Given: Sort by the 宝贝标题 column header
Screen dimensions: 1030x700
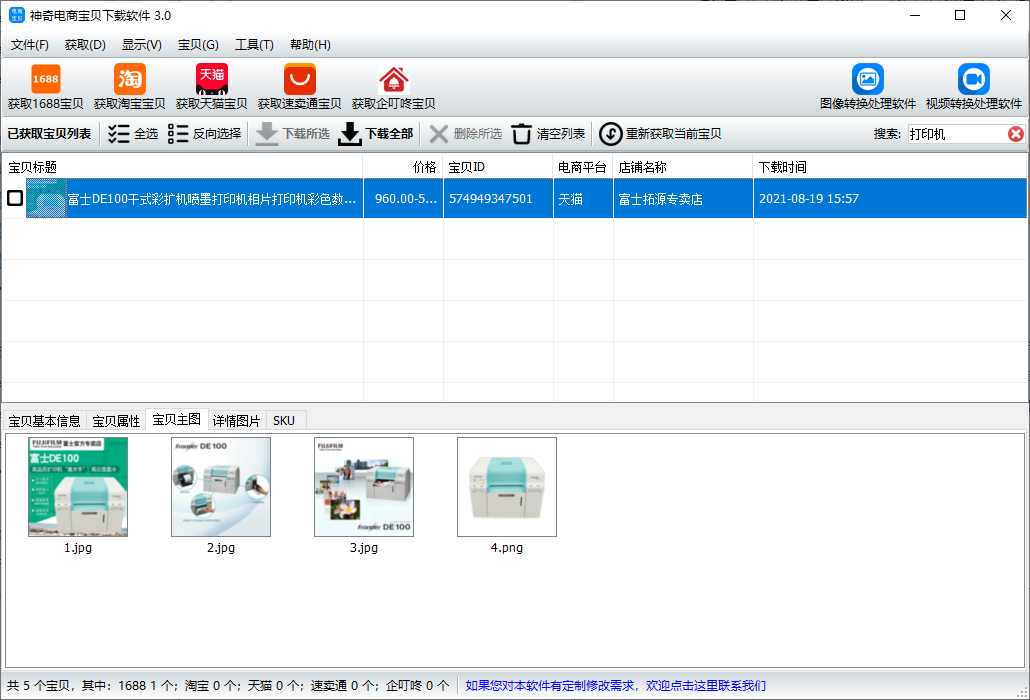Looking at the screenshot, I should point(183,167).
